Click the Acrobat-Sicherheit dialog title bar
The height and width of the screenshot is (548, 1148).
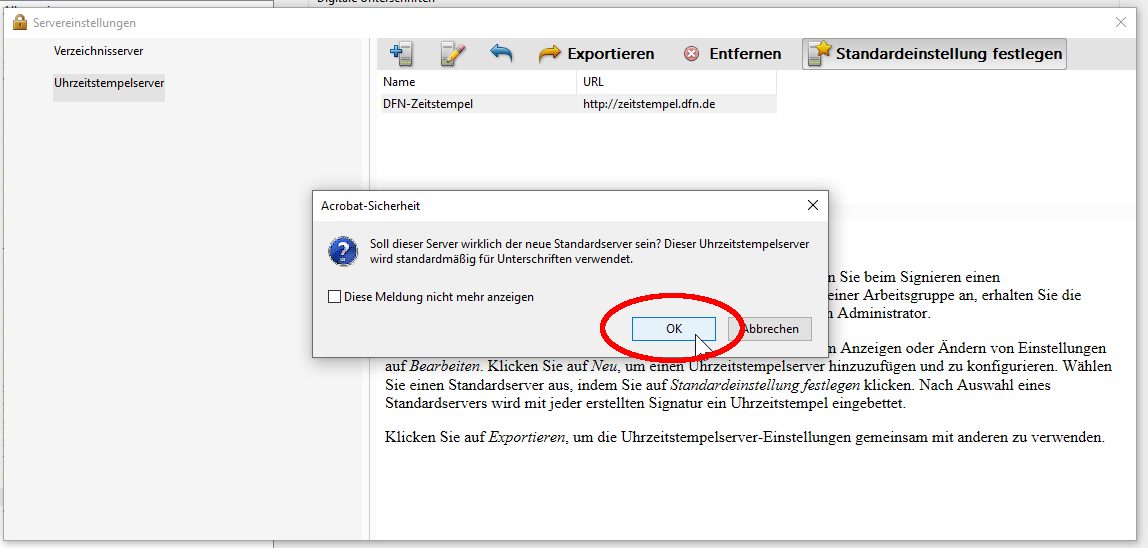[550, 205]
